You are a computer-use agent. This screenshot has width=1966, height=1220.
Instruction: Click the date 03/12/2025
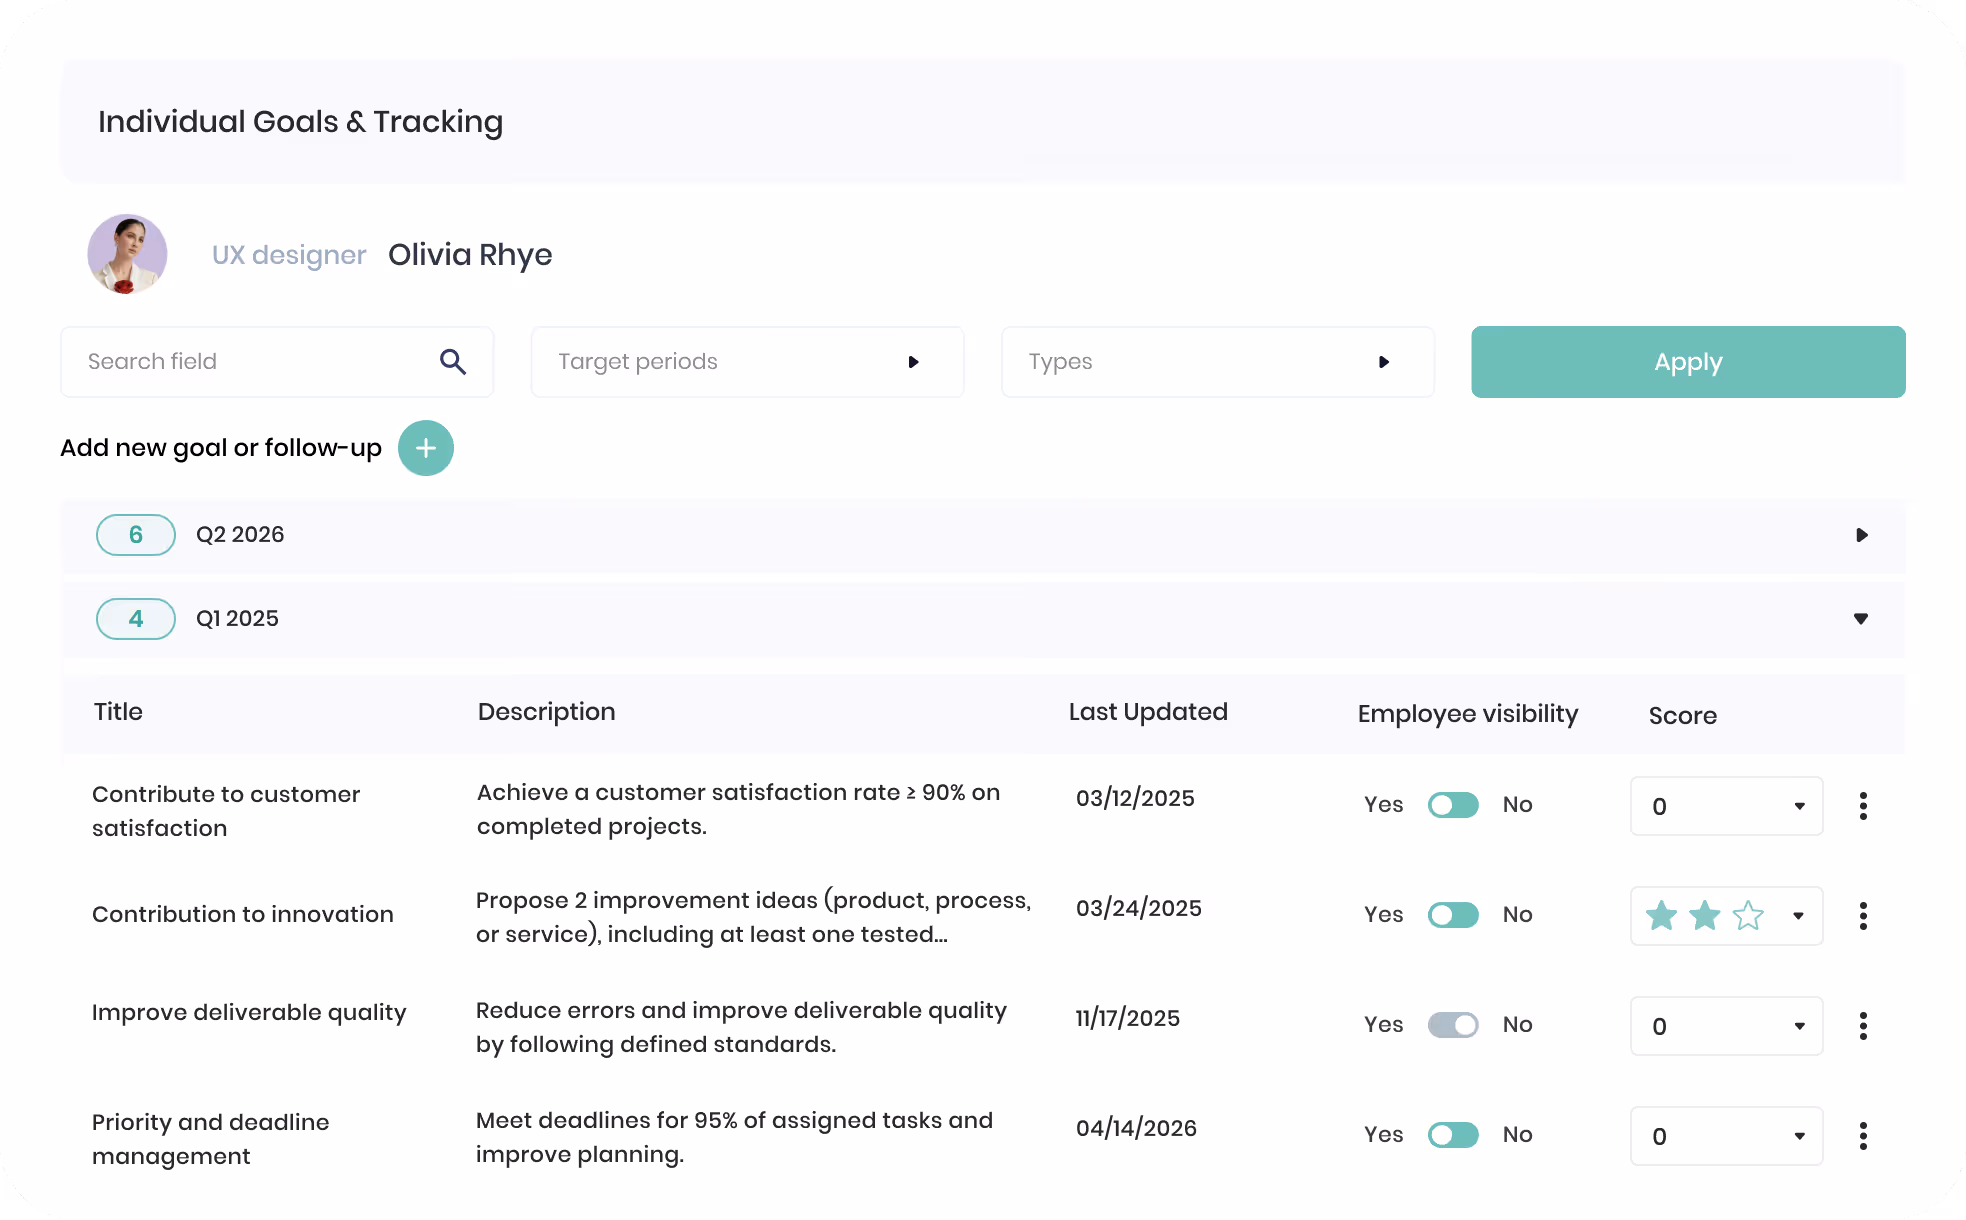1135,798
